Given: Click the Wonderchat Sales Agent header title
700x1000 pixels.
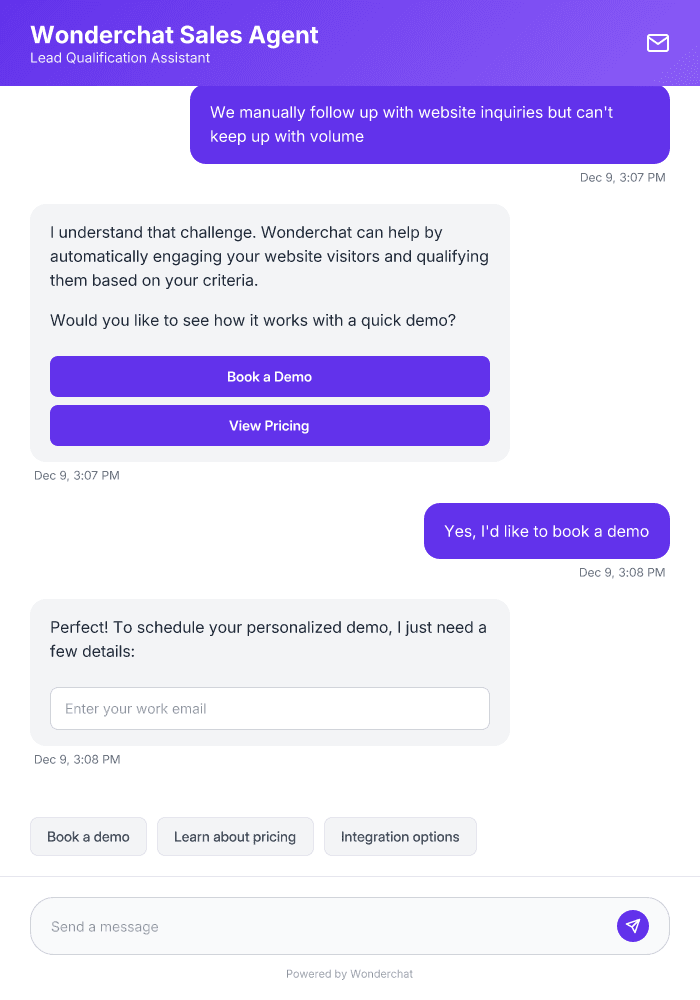Looking at the screenshot, I should [x=174, y=34].
